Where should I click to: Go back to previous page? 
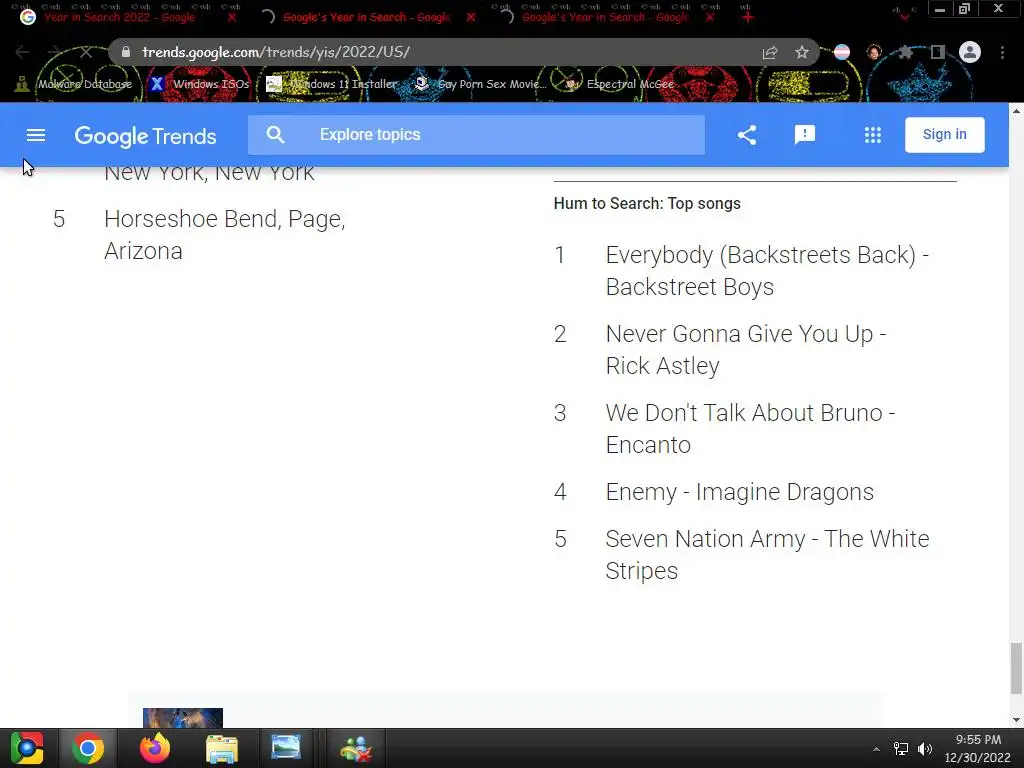(x=22, y=52)
